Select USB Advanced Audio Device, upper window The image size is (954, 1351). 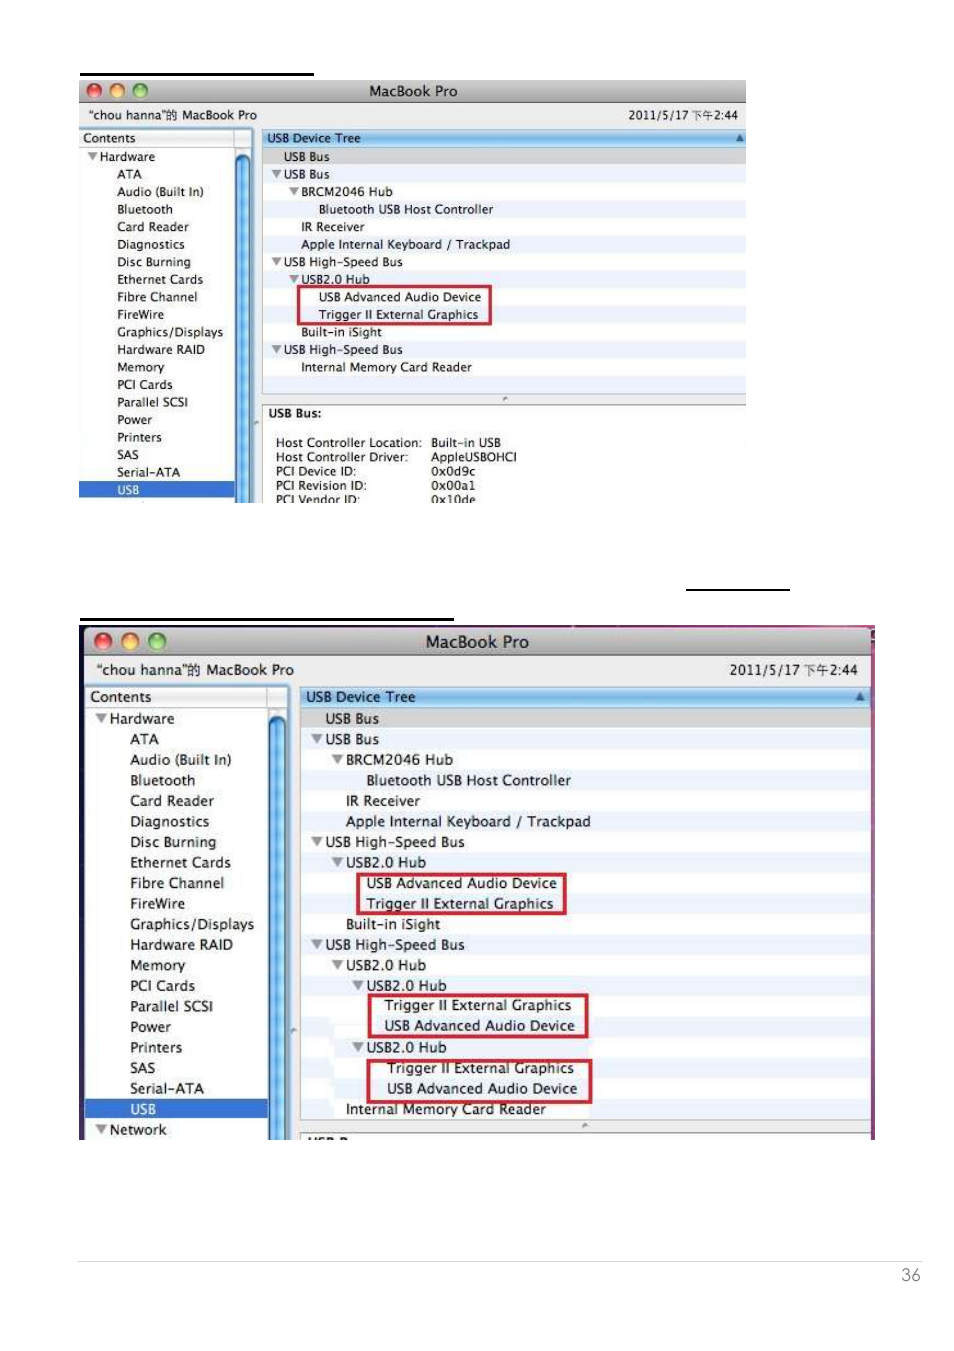coord(400,297)
